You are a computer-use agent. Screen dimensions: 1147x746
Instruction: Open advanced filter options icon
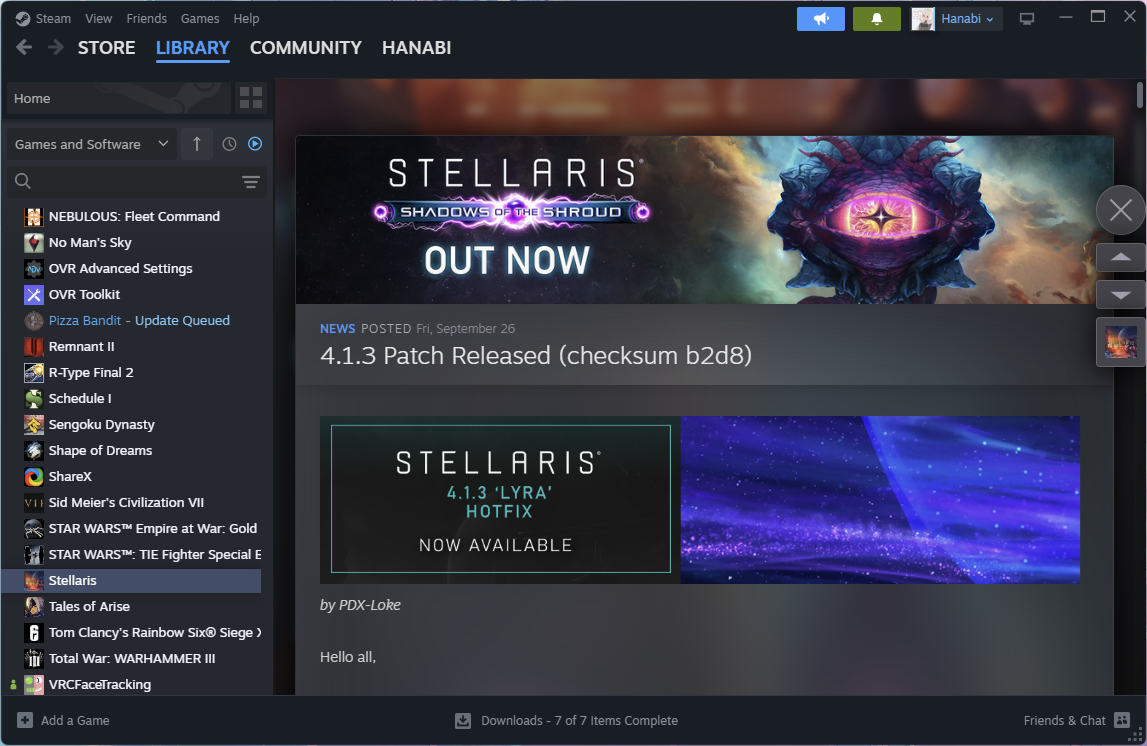(250, 181)
